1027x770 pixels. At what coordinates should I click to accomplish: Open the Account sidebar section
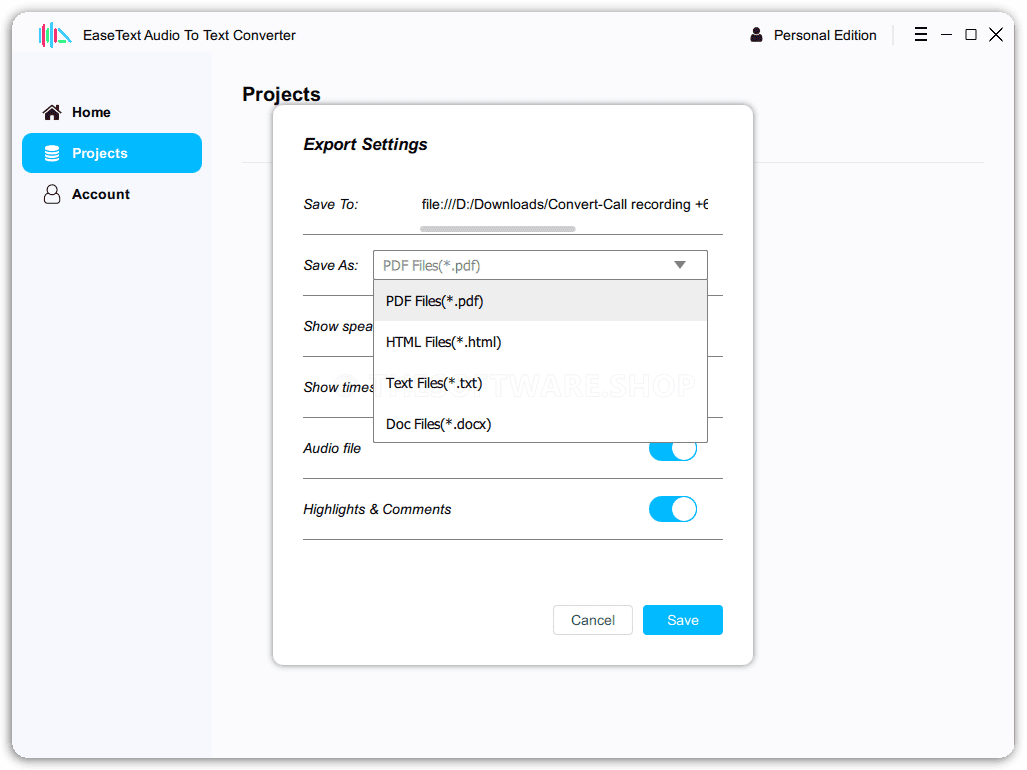(x=112, y=194)
